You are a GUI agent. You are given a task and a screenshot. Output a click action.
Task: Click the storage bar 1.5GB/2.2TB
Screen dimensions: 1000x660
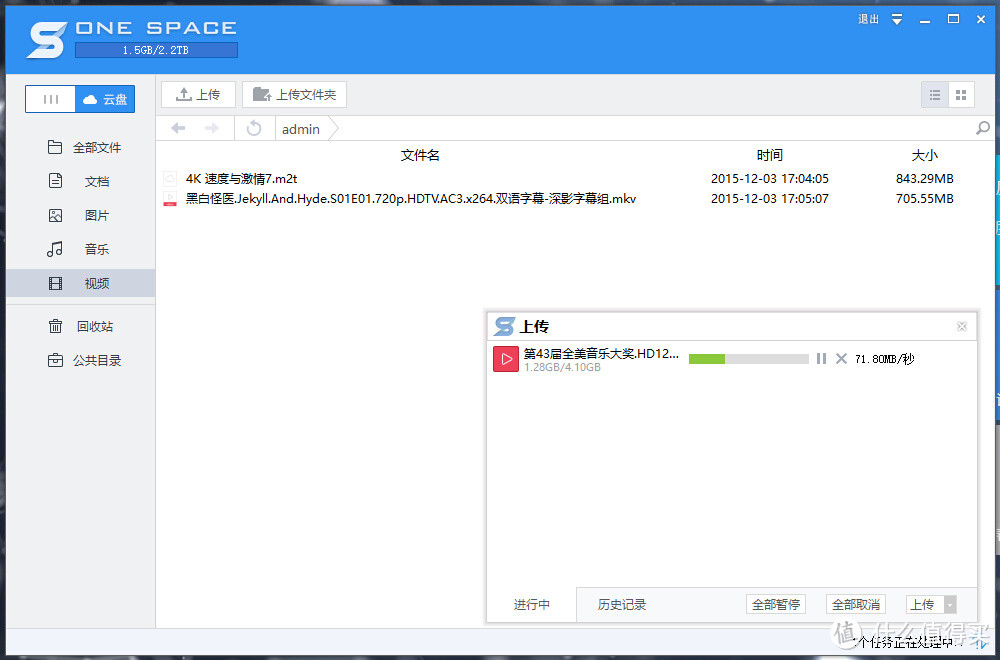point(156,50)
